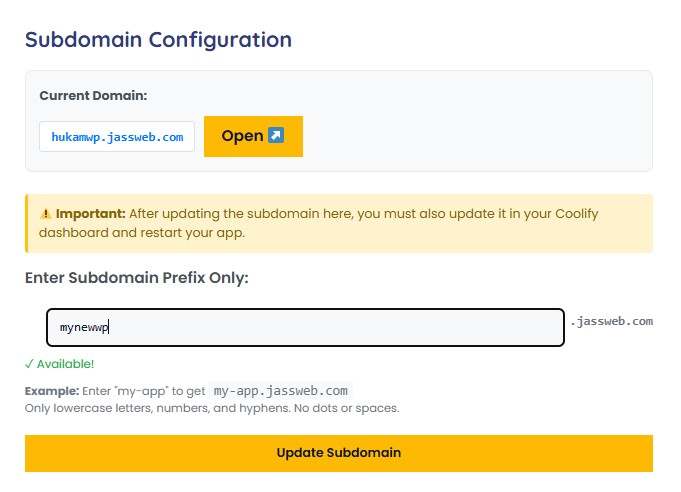
Task: Open the hukamwp.jassweb.com domain link
Action: coord(117,137)
